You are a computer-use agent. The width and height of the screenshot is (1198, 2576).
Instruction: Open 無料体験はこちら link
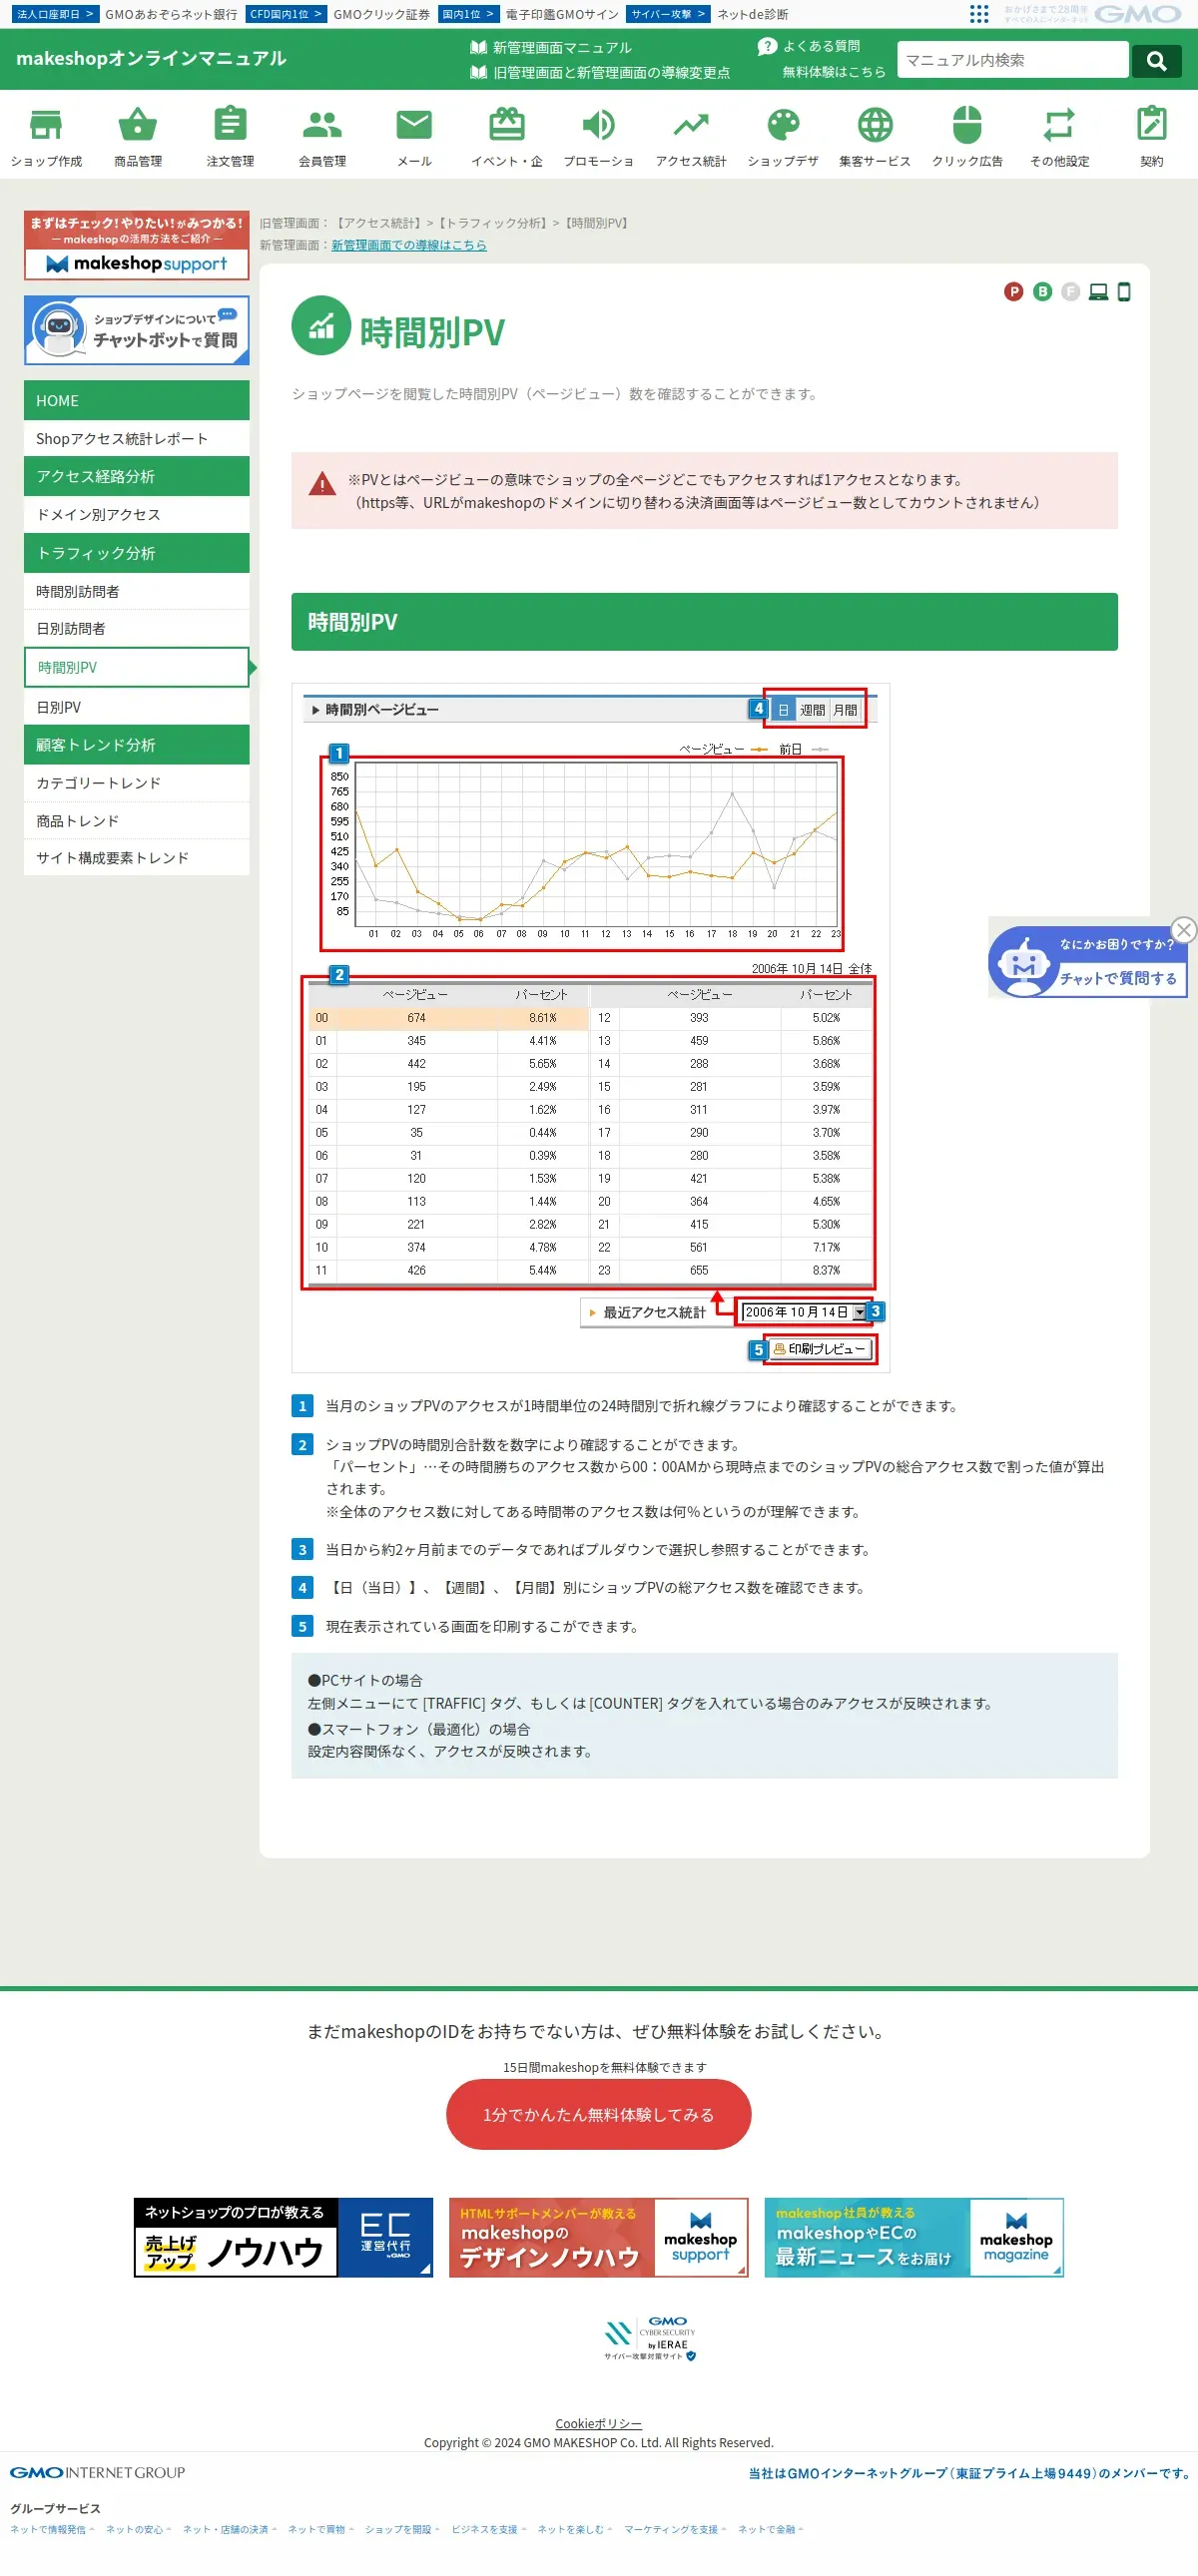[x=833, y=72]
